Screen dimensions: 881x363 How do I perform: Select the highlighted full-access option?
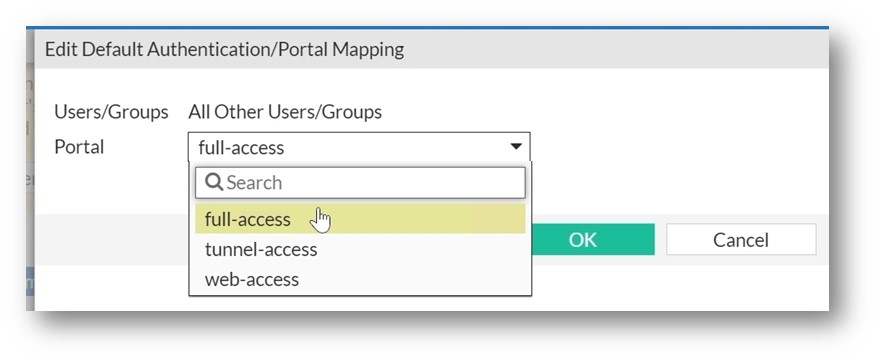[x=360, y=219]
